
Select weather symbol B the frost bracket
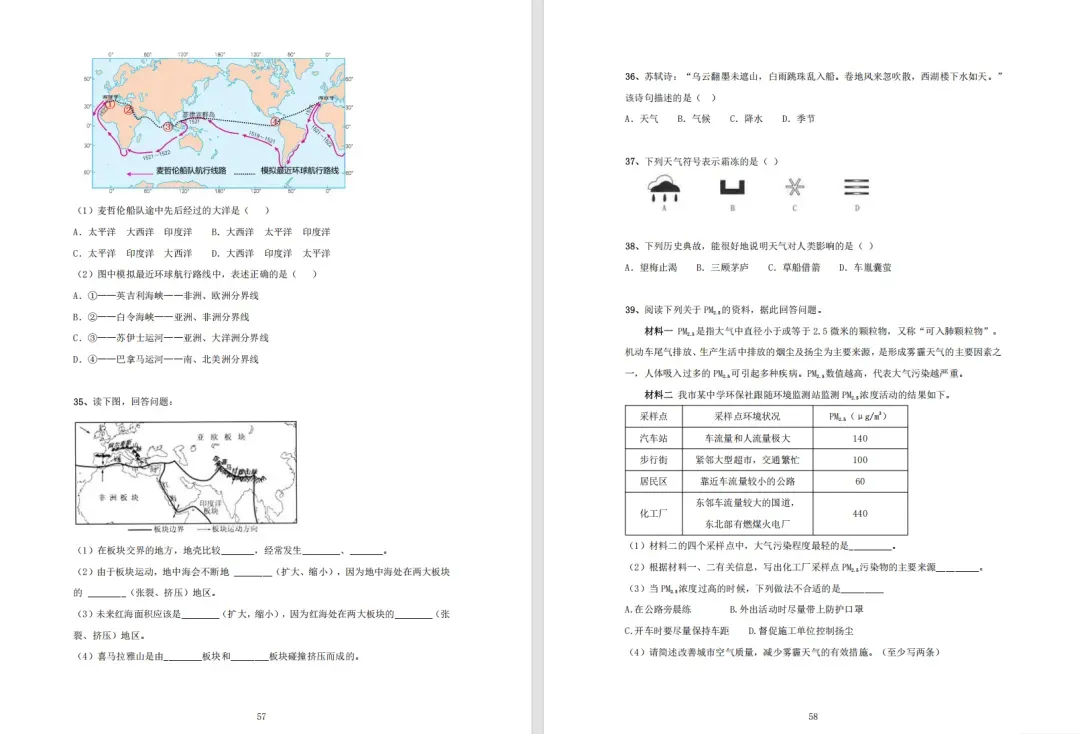tap(733, 188)
